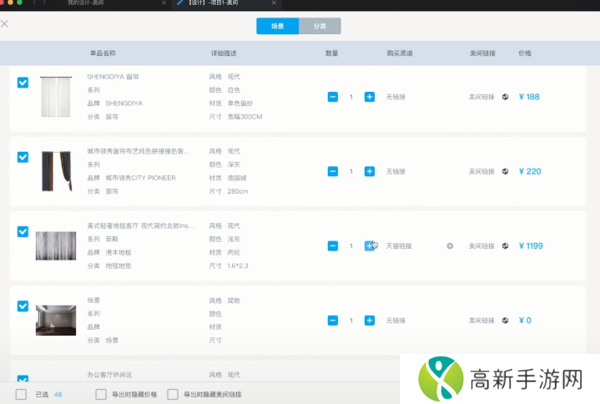600x404 pixels.
Task: Open 美间链接 globe icon for ¥188 item
Action: pyautogui.click(x=505, y=97)
